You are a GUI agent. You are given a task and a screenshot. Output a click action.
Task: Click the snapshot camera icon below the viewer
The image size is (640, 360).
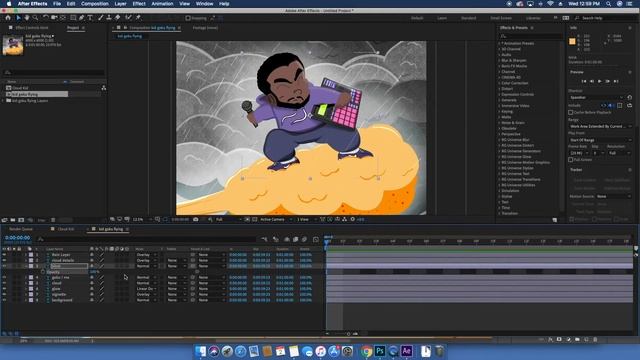click(x=196, y=220)
